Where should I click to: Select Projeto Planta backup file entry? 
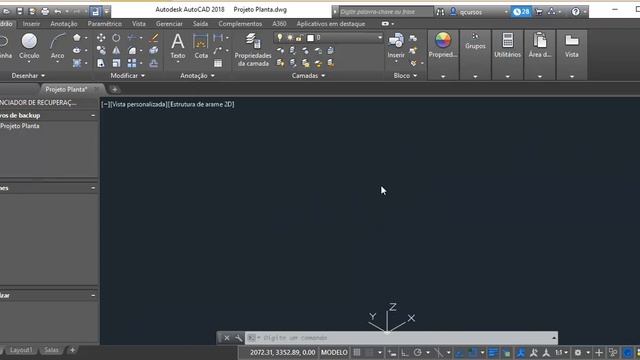click(20, 126)
